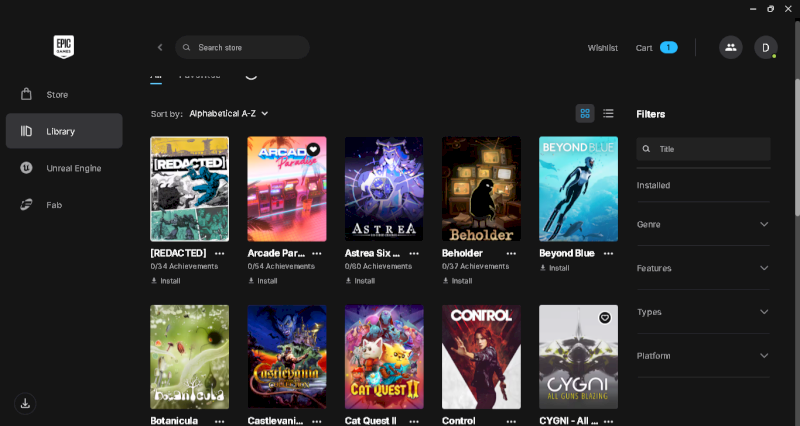
Task: Expand the Features filter
Action: coord(703,268)
